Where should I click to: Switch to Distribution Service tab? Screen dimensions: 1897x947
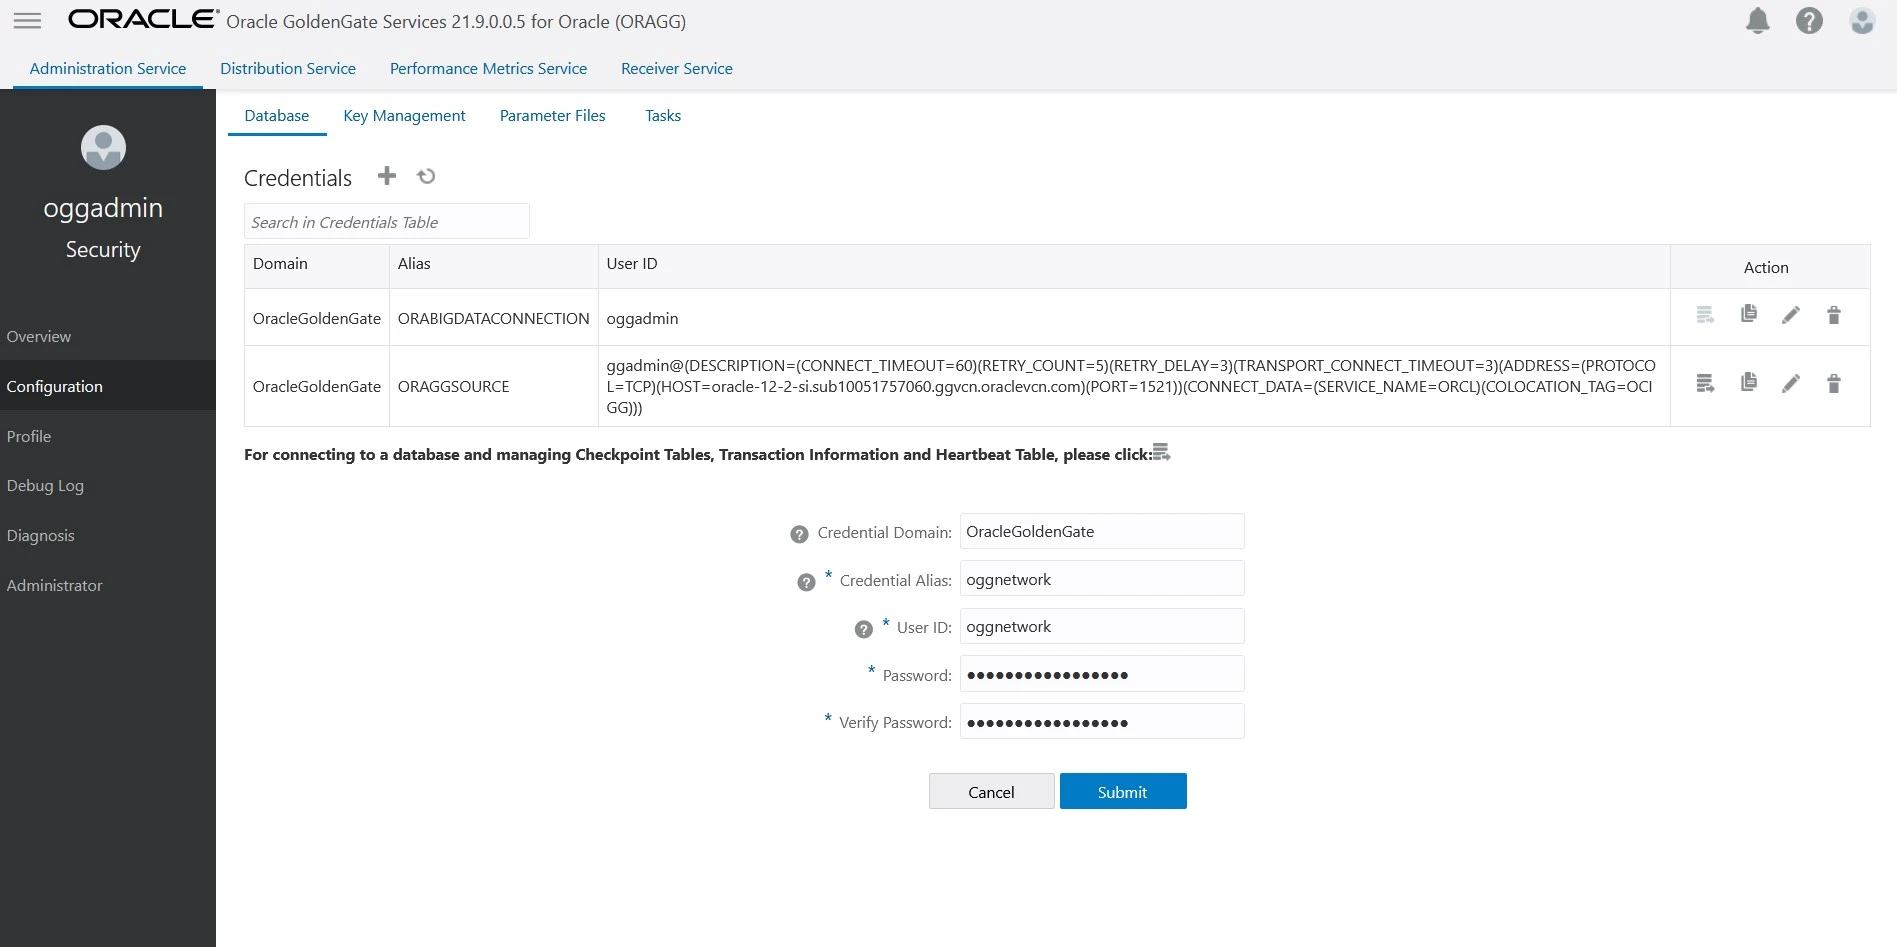tap(288, 69)
